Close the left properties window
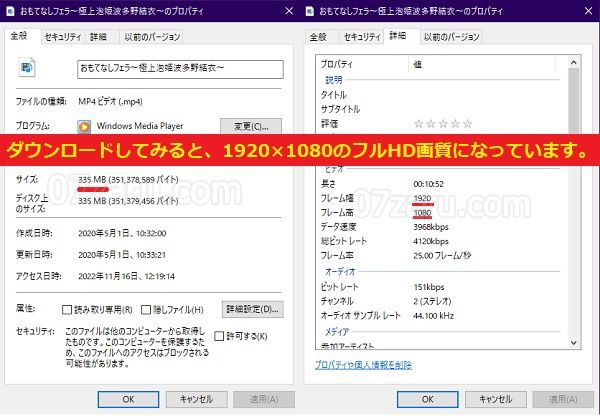 coord(290,11)
